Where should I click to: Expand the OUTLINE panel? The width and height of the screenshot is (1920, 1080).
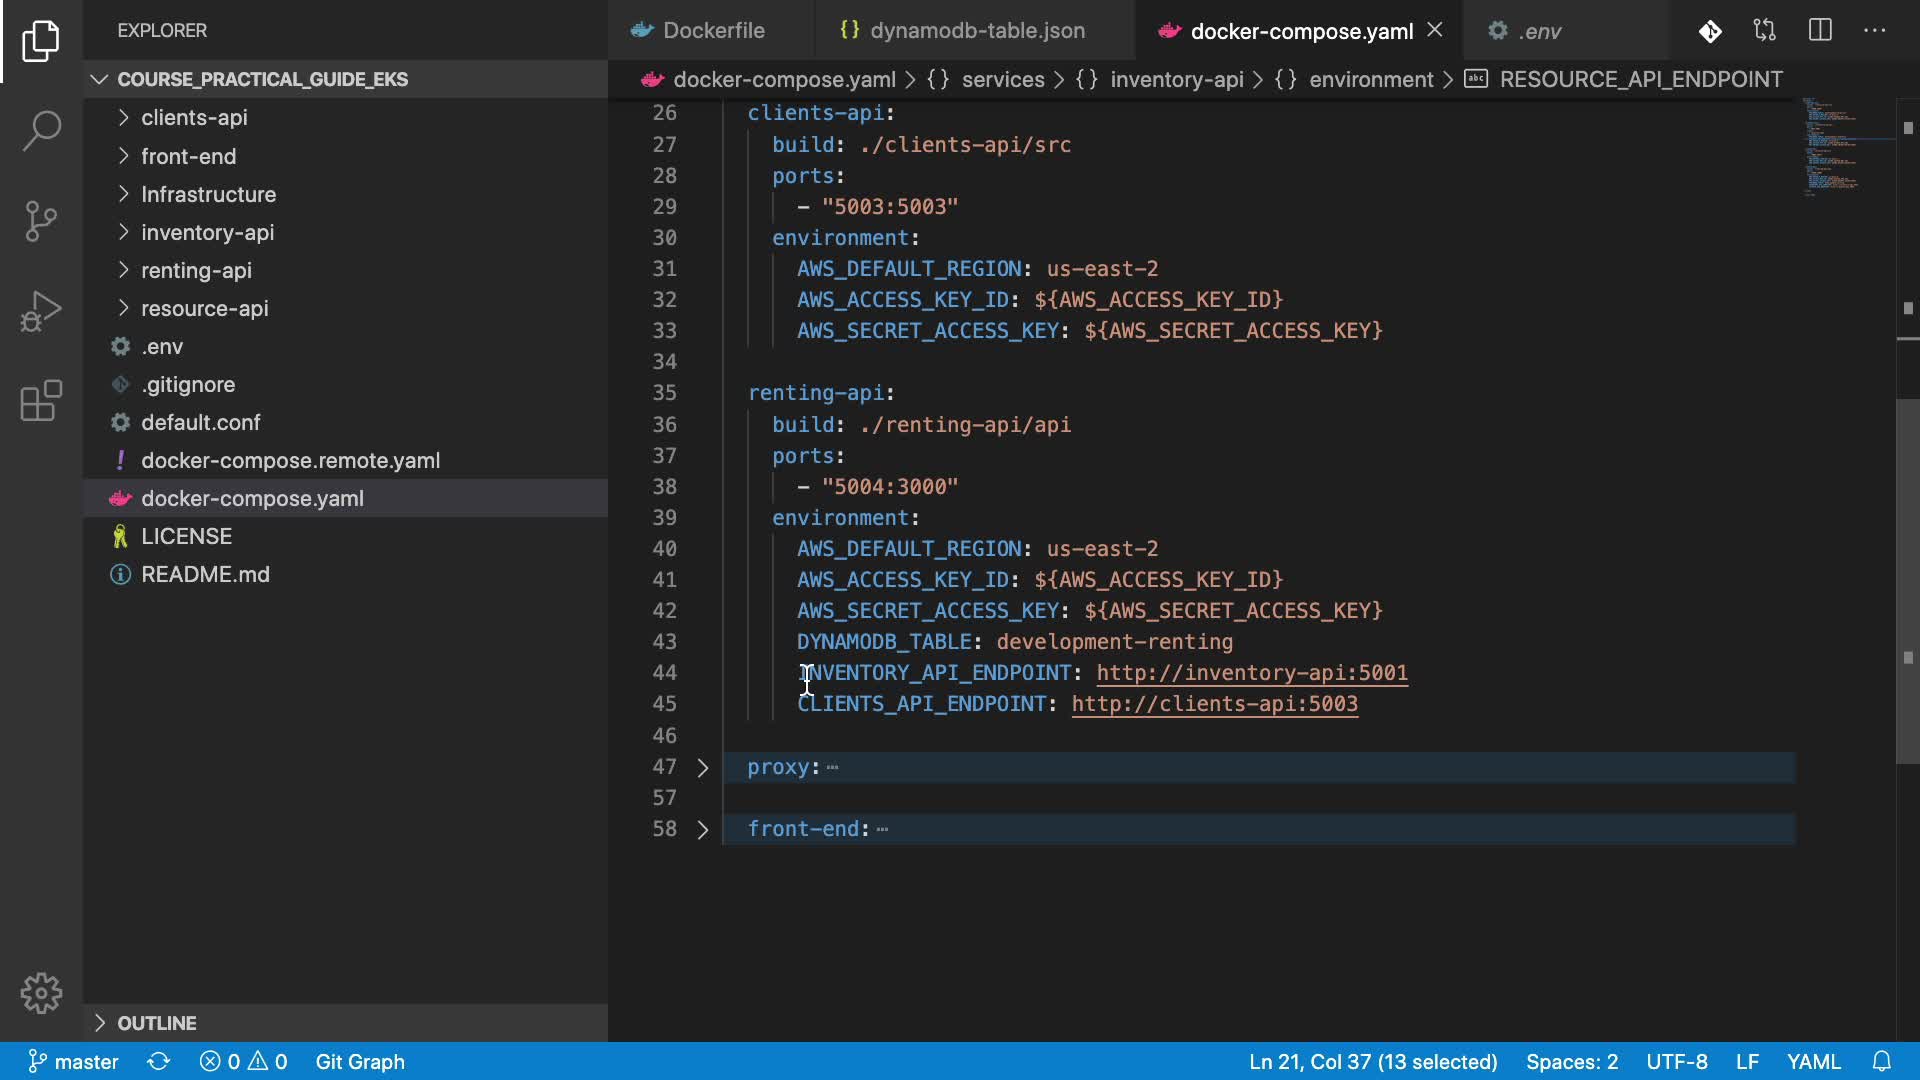pyautogui.click(x=157, y=1023)
